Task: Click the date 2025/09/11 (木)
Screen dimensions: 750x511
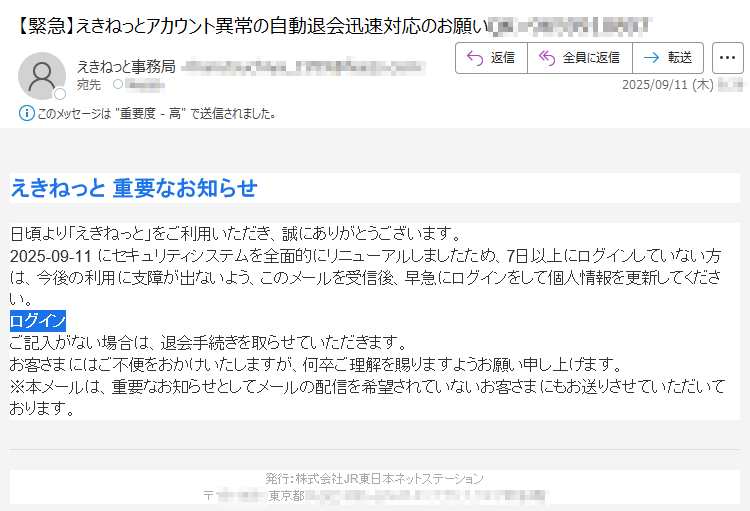Action: pyautogui.click(x=668, y=85)
